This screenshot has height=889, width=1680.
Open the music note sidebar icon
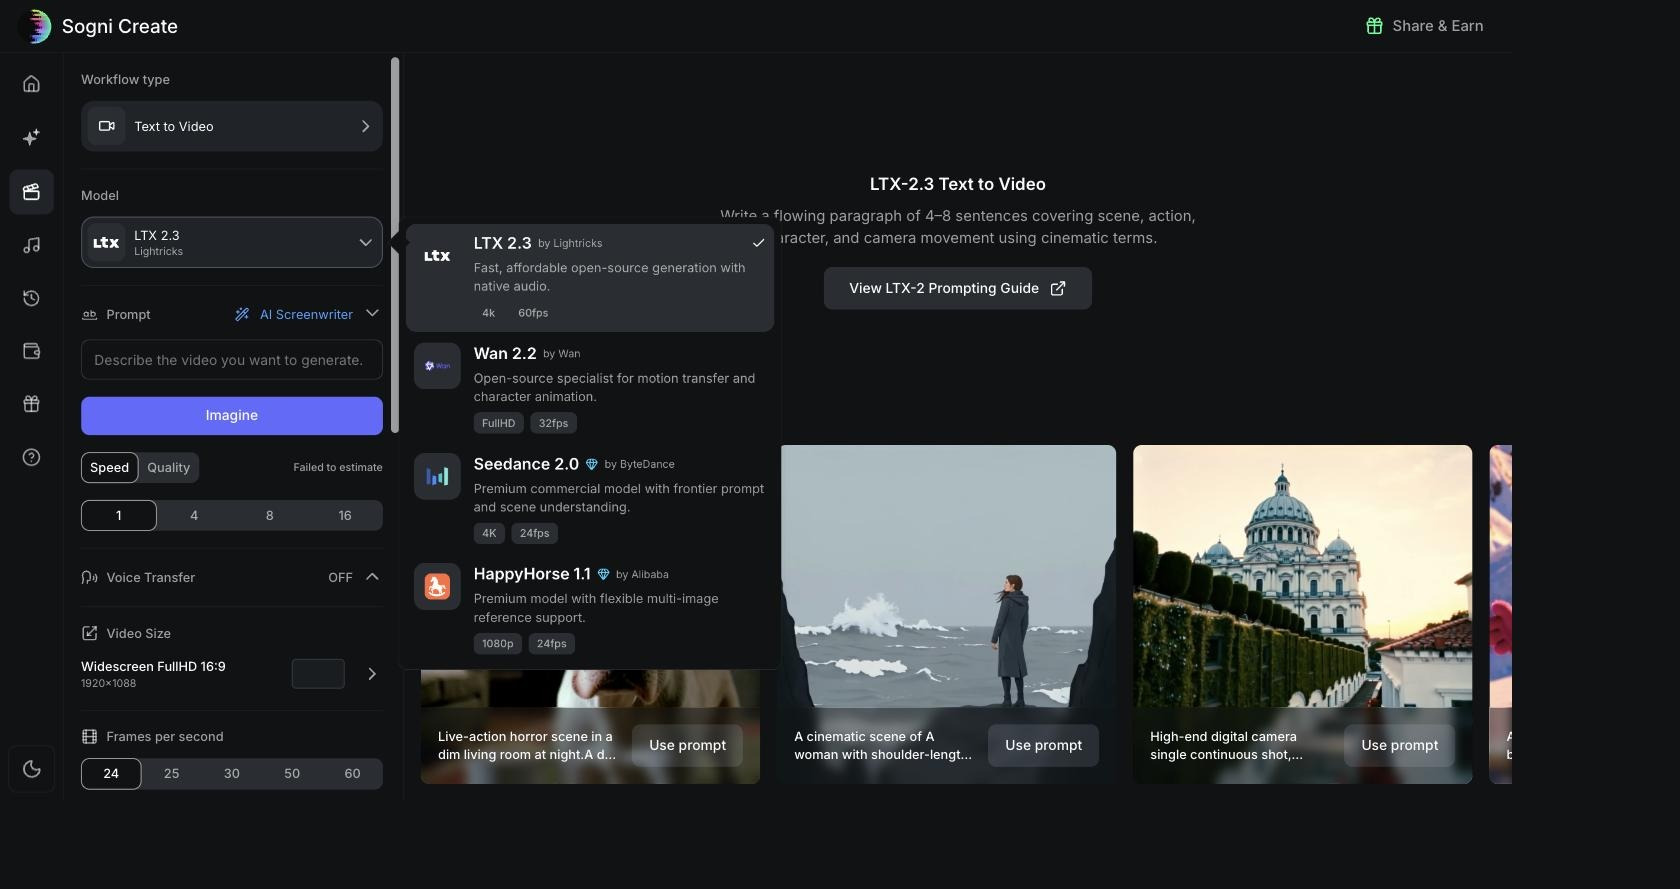click(x=32, y=245)
